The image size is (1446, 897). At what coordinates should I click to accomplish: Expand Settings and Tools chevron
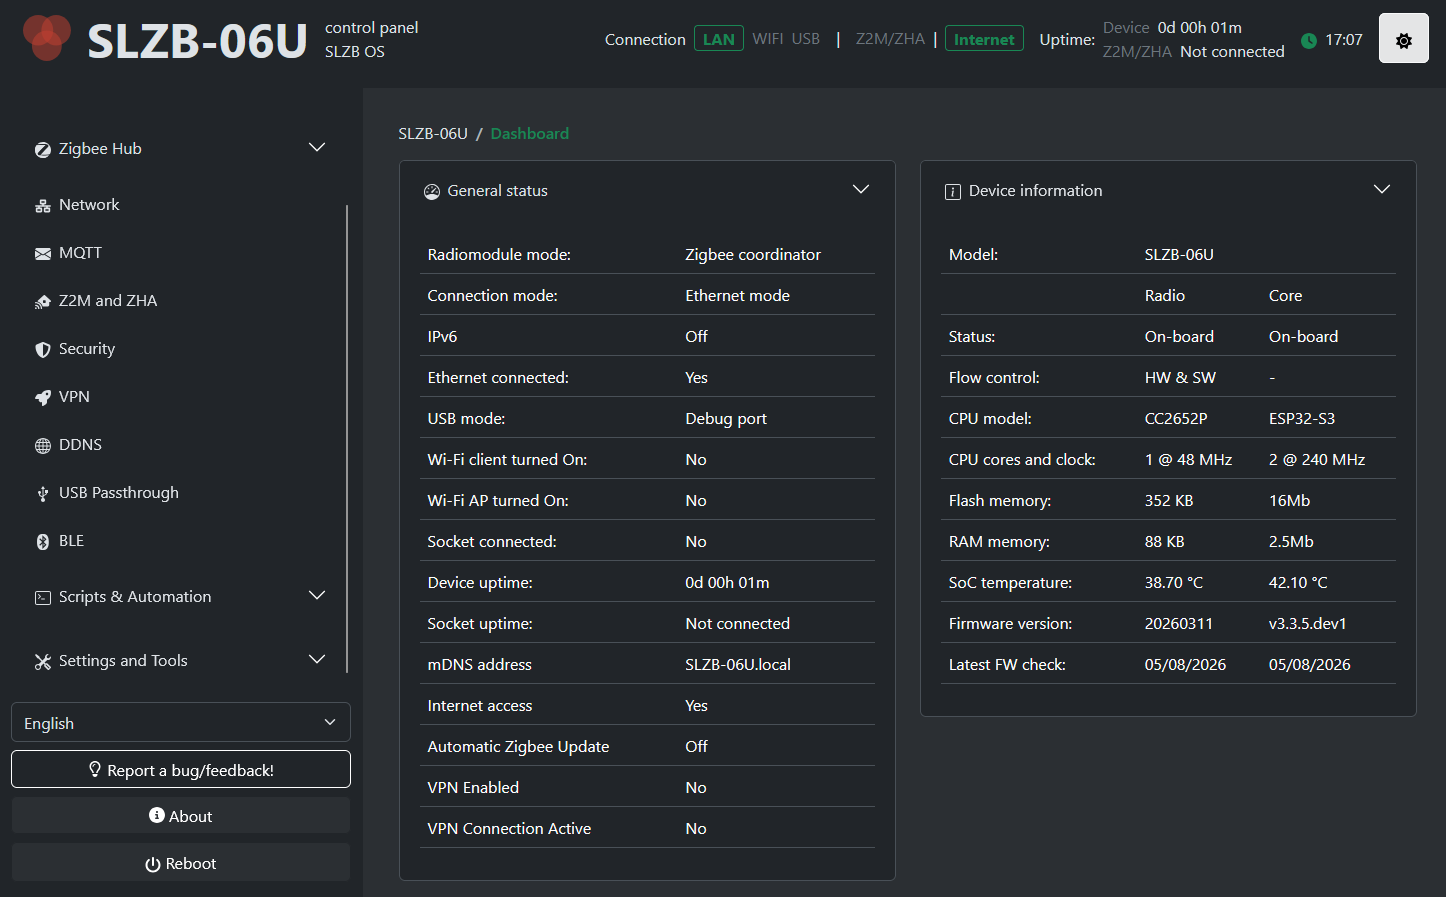point(317,660)
